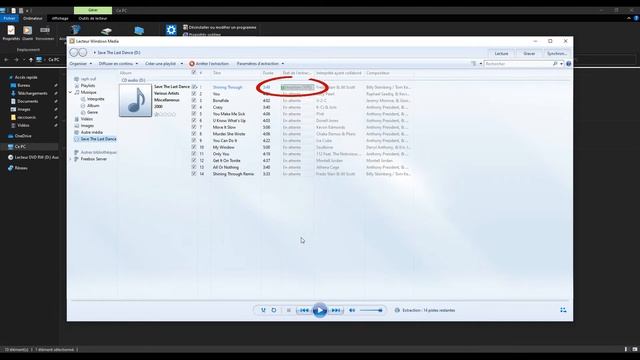The width and height of the screenshot is (640, 360).
Task: Skip to the next track button
Action: 336,310
